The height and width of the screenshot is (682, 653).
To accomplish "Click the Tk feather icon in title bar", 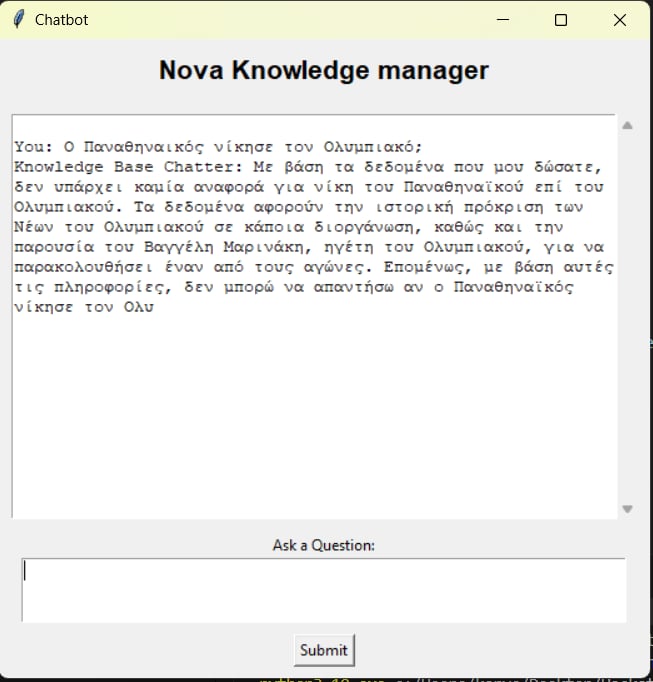I will pos(19,20).
